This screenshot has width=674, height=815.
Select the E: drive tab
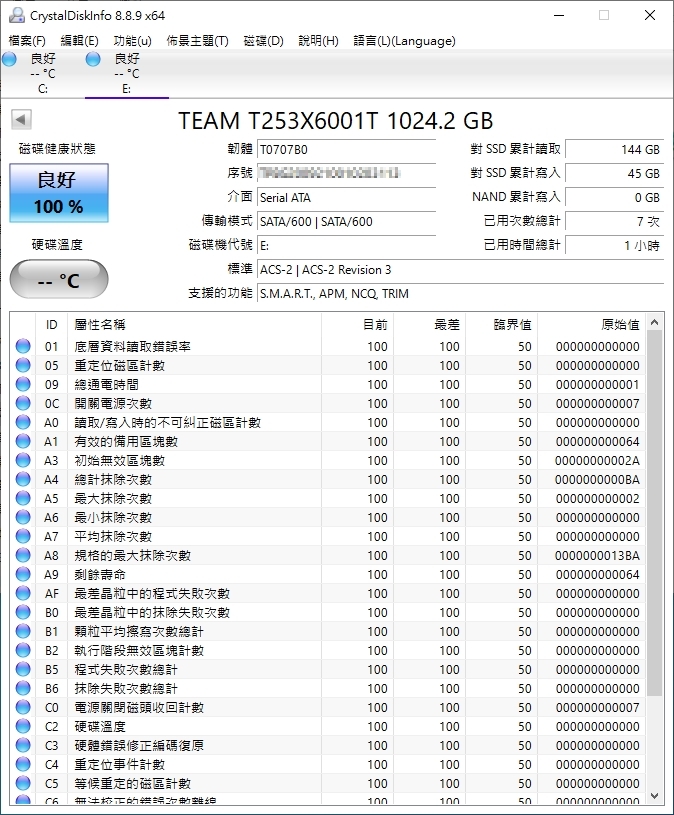coord(126,73)
